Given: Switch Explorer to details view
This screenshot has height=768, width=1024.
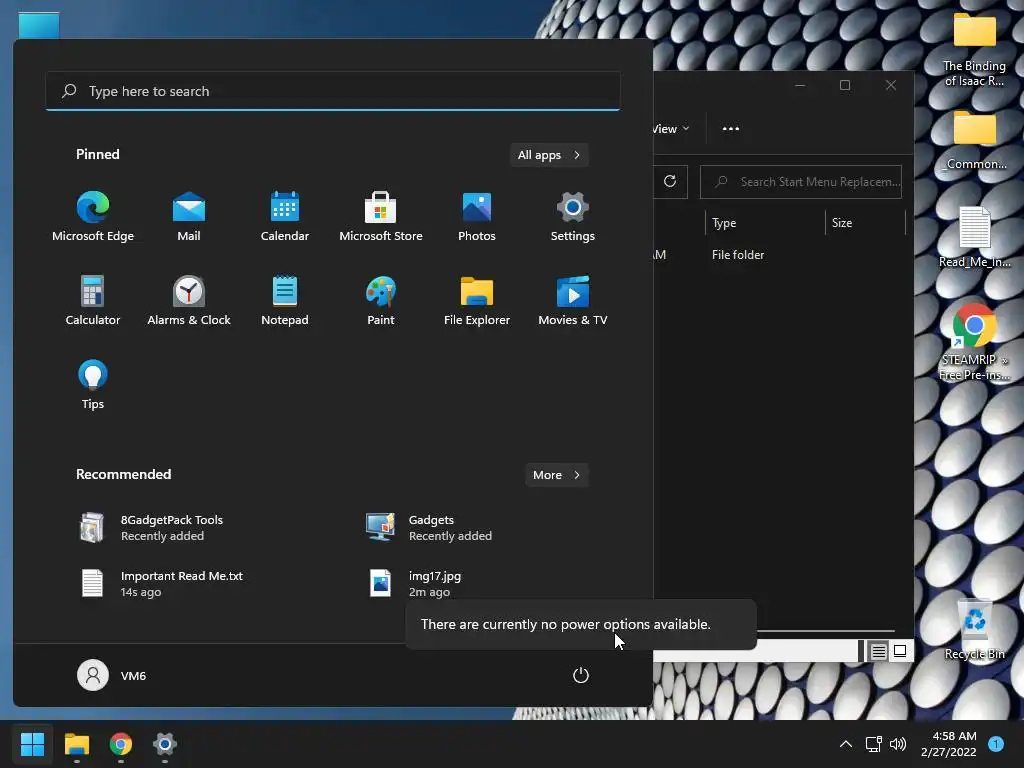Looking at the screenshot, I should (879, 651).
